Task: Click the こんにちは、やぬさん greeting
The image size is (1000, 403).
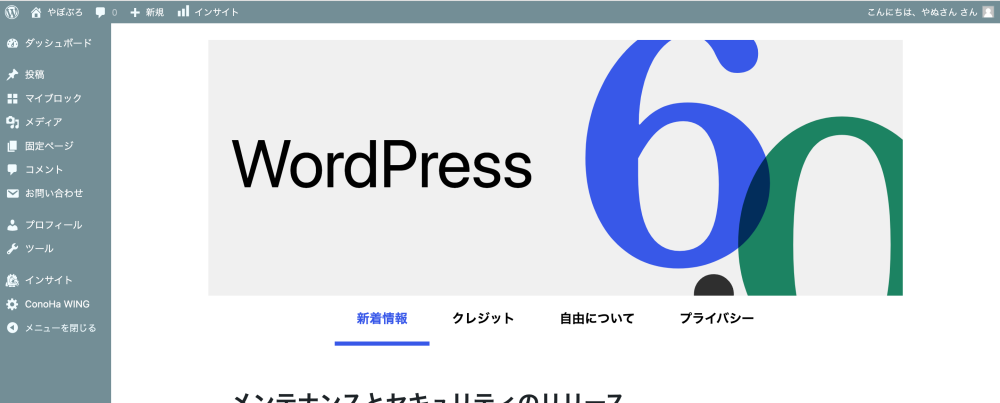Action: 923,12
